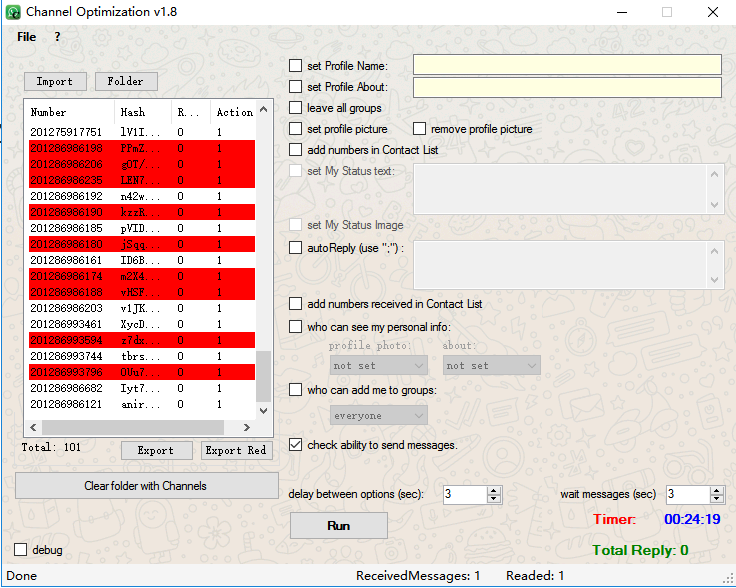This screenshot has height=588, width=736.
Task: Click the list's scroll right arrow
Action: [246, 427]
